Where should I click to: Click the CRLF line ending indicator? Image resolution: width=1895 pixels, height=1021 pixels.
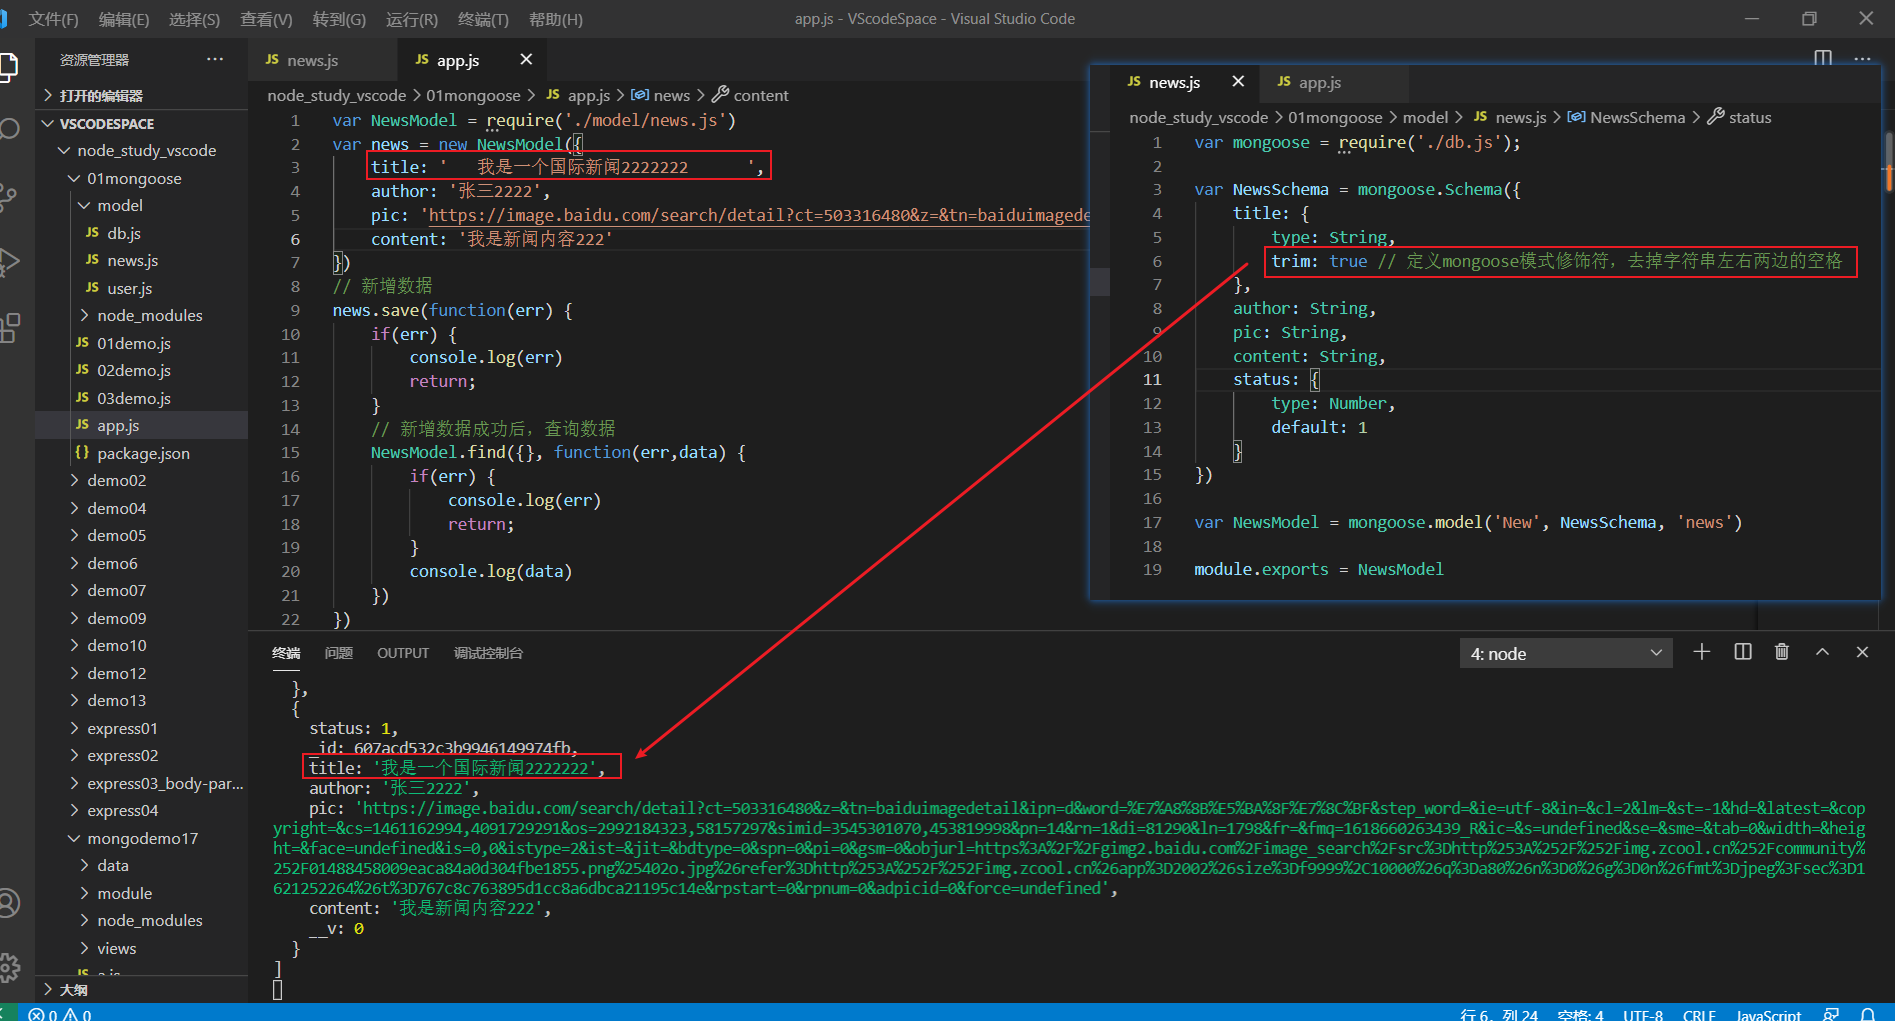tap(1699, 1015)
